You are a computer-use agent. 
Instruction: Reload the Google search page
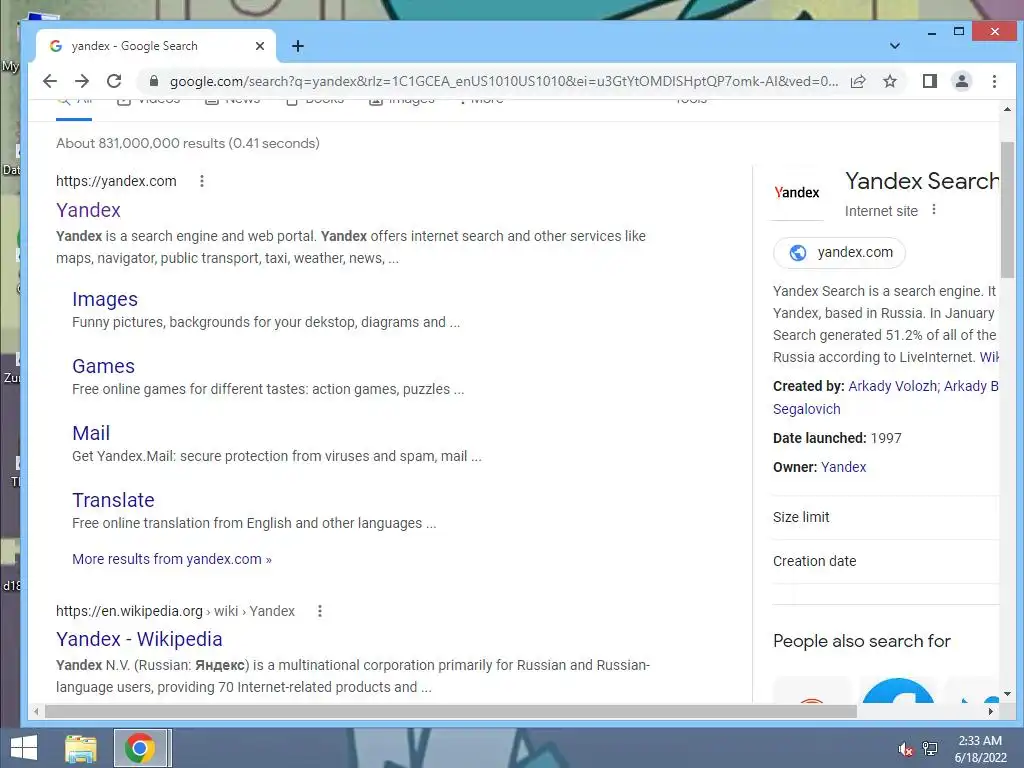point(114,81)
